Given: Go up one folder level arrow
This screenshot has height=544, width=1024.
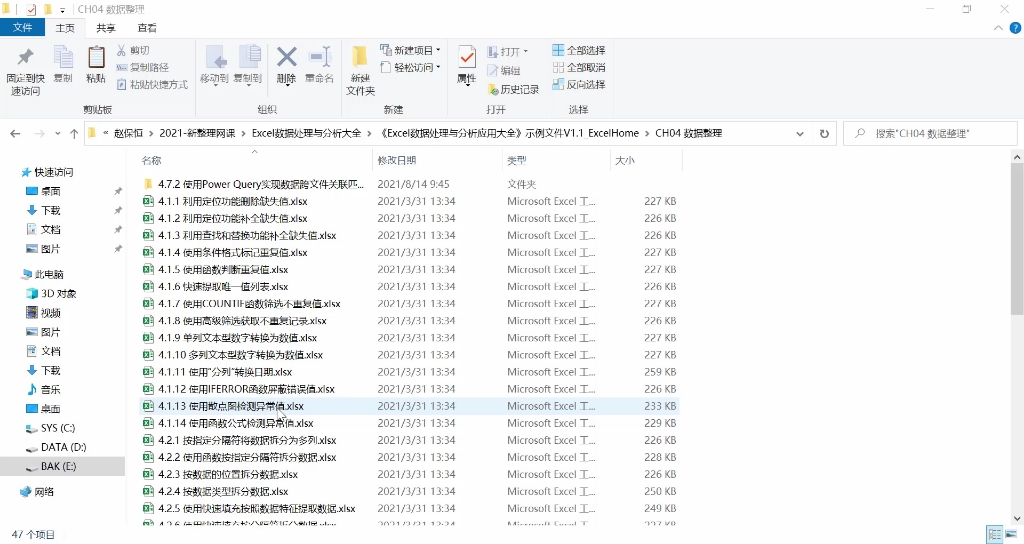Looking at the screenshot, I should pyautogui.click(x=74, y=133).
